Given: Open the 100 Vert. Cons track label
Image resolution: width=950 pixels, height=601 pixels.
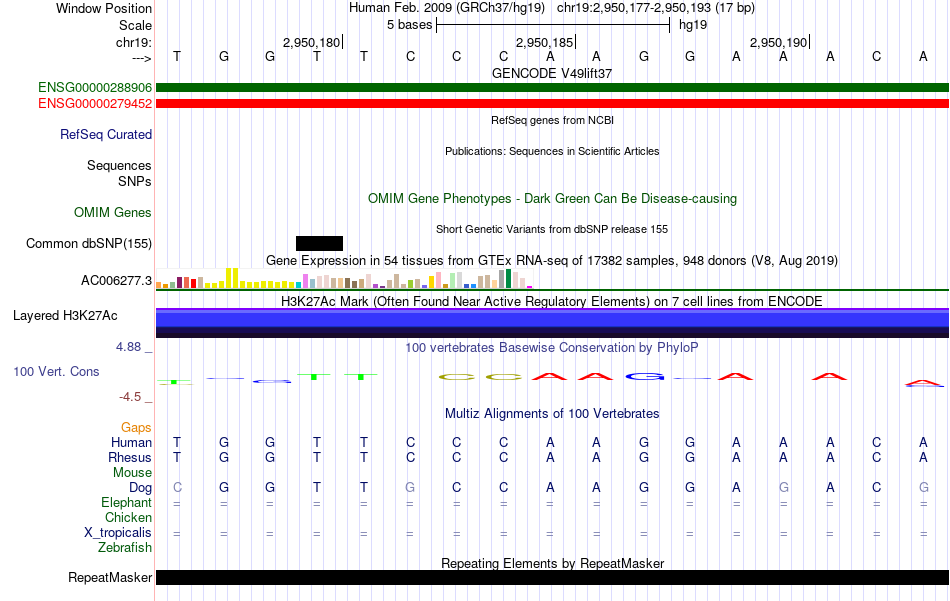Looking at the screenshot, I should 56,372.
